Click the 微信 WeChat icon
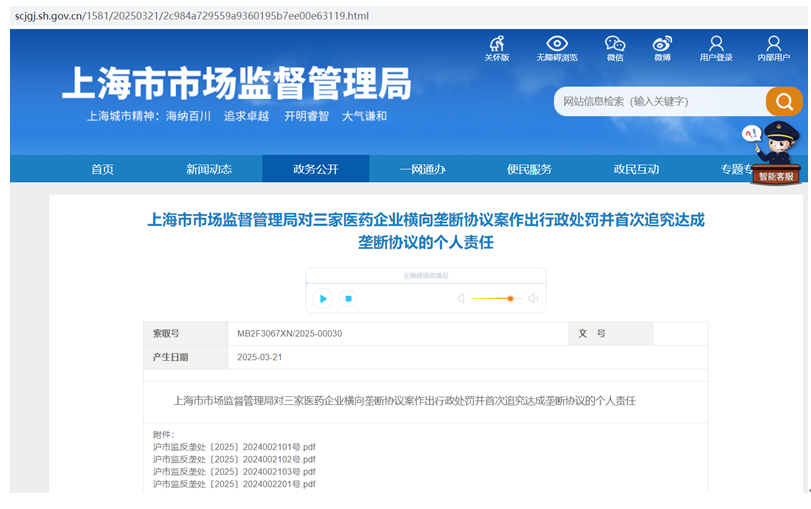 [615, 48]
